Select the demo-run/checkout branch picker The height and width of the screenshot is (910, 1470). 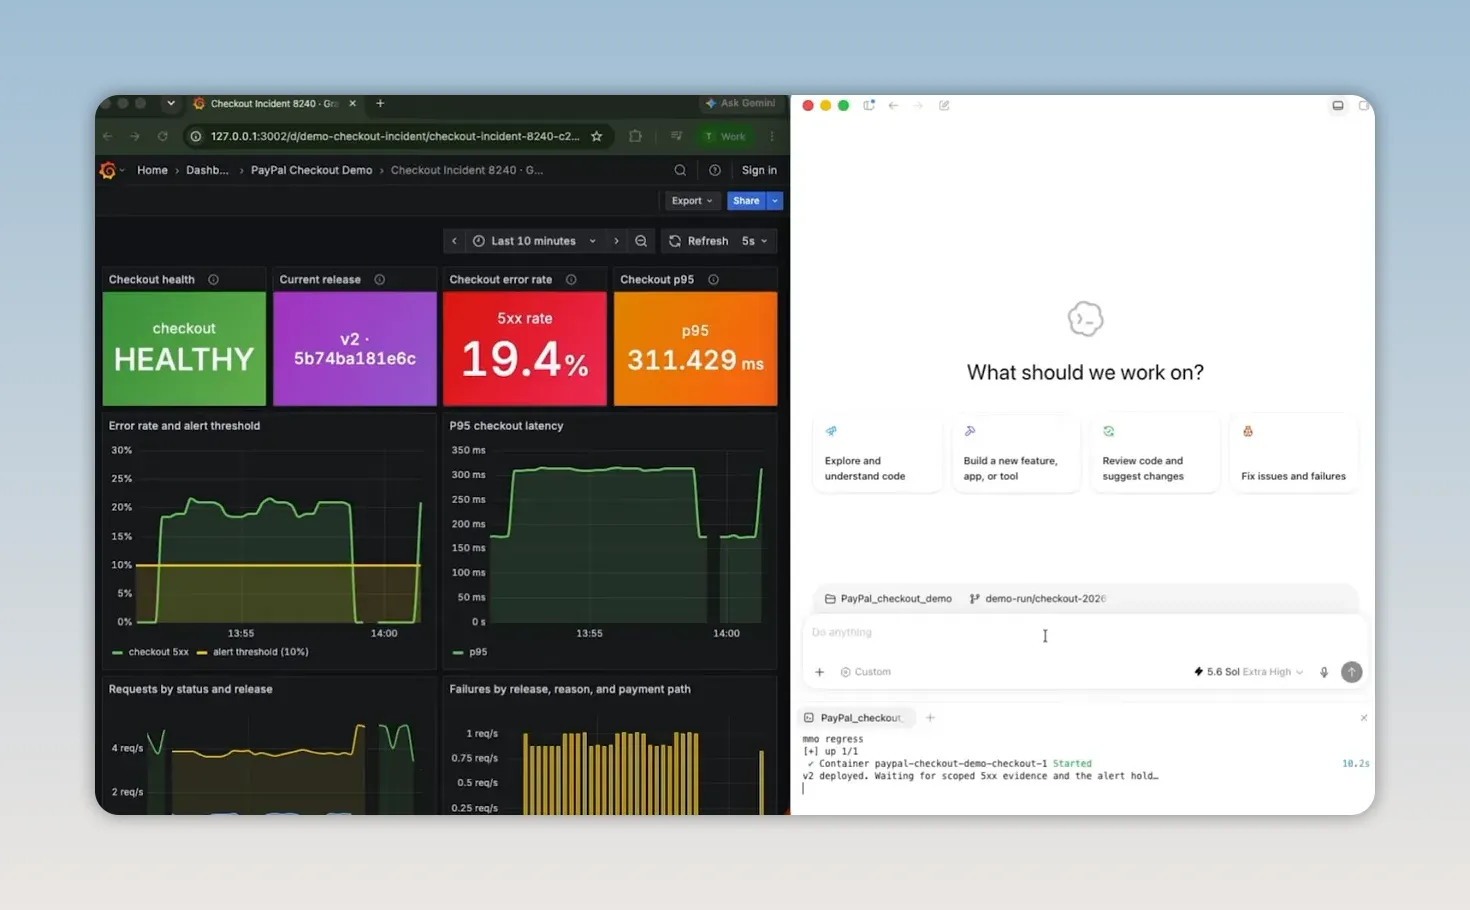click(x=1037, y=599)
